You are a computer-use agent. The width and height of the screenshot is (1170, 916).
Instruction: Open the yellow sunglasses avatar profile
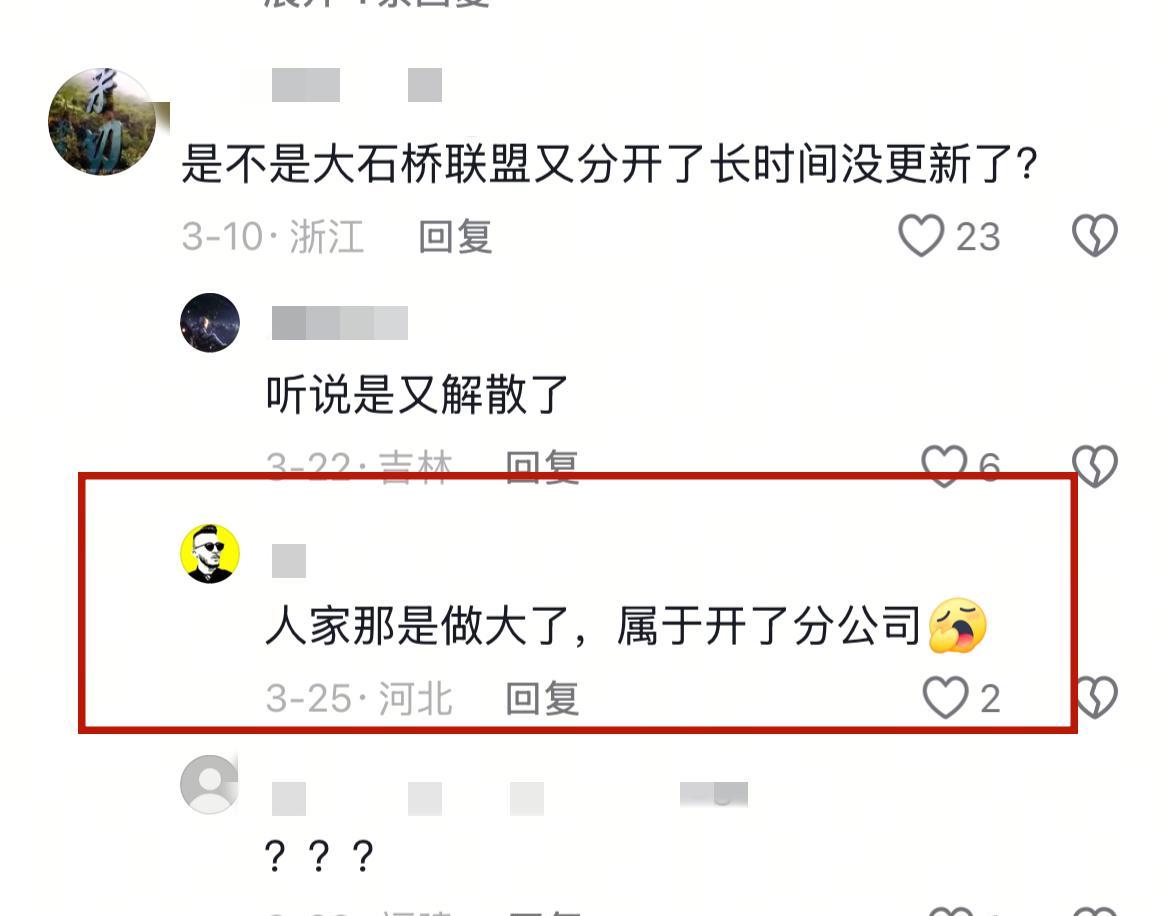point(210,553)
